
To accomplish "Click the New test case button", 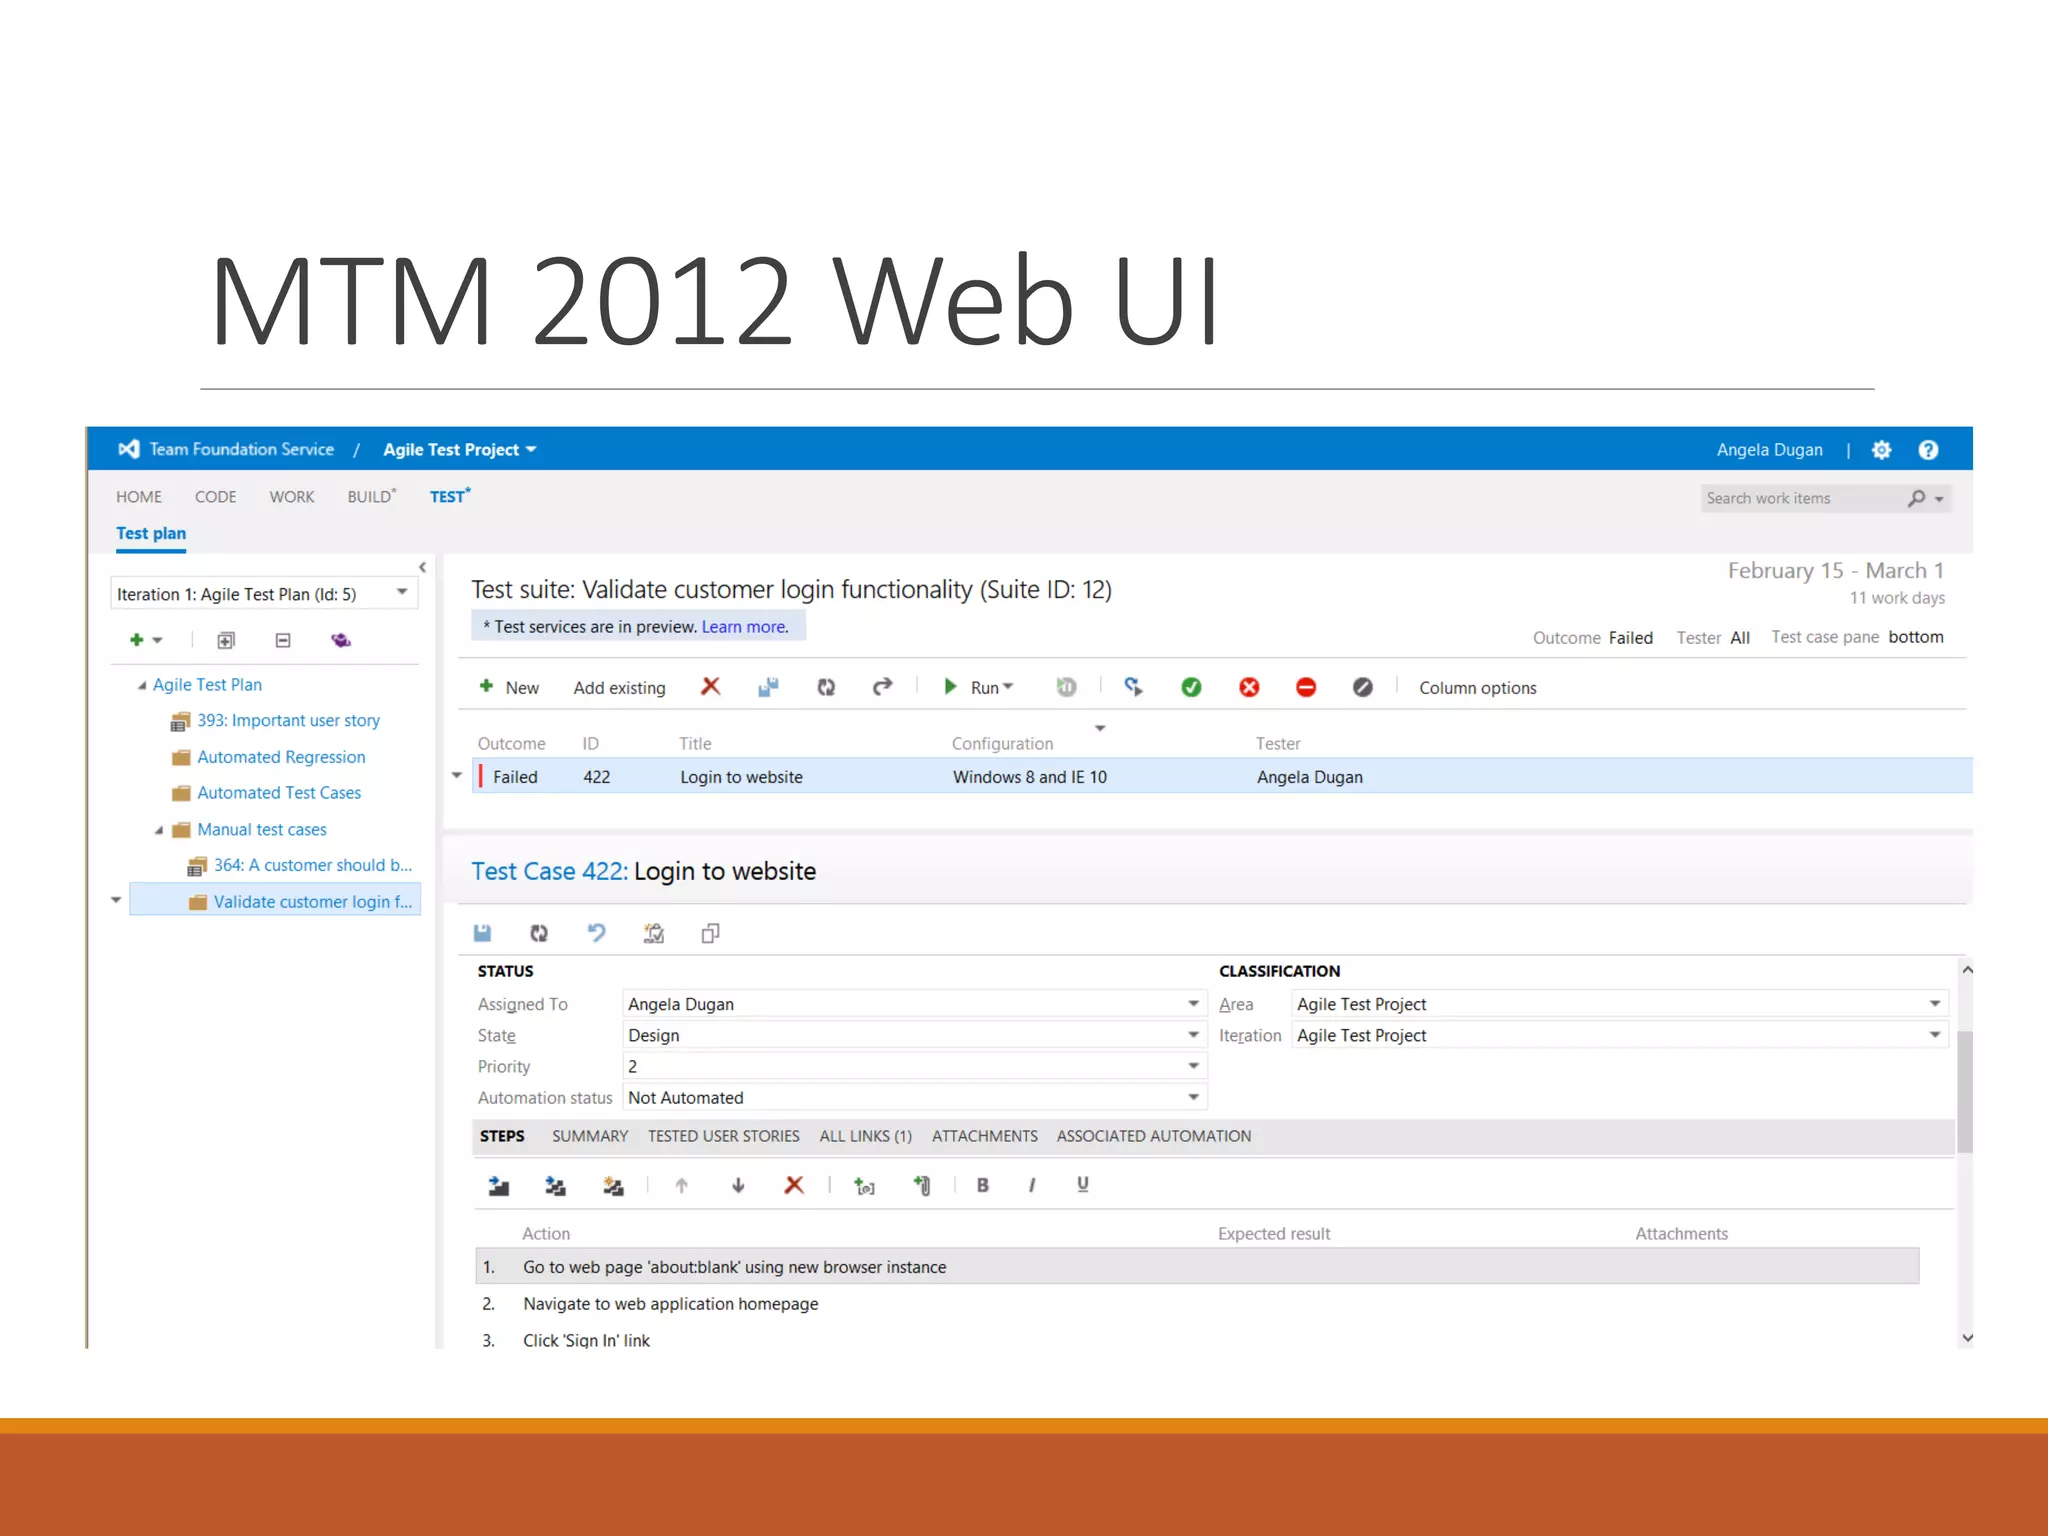I will click(509, 687).
